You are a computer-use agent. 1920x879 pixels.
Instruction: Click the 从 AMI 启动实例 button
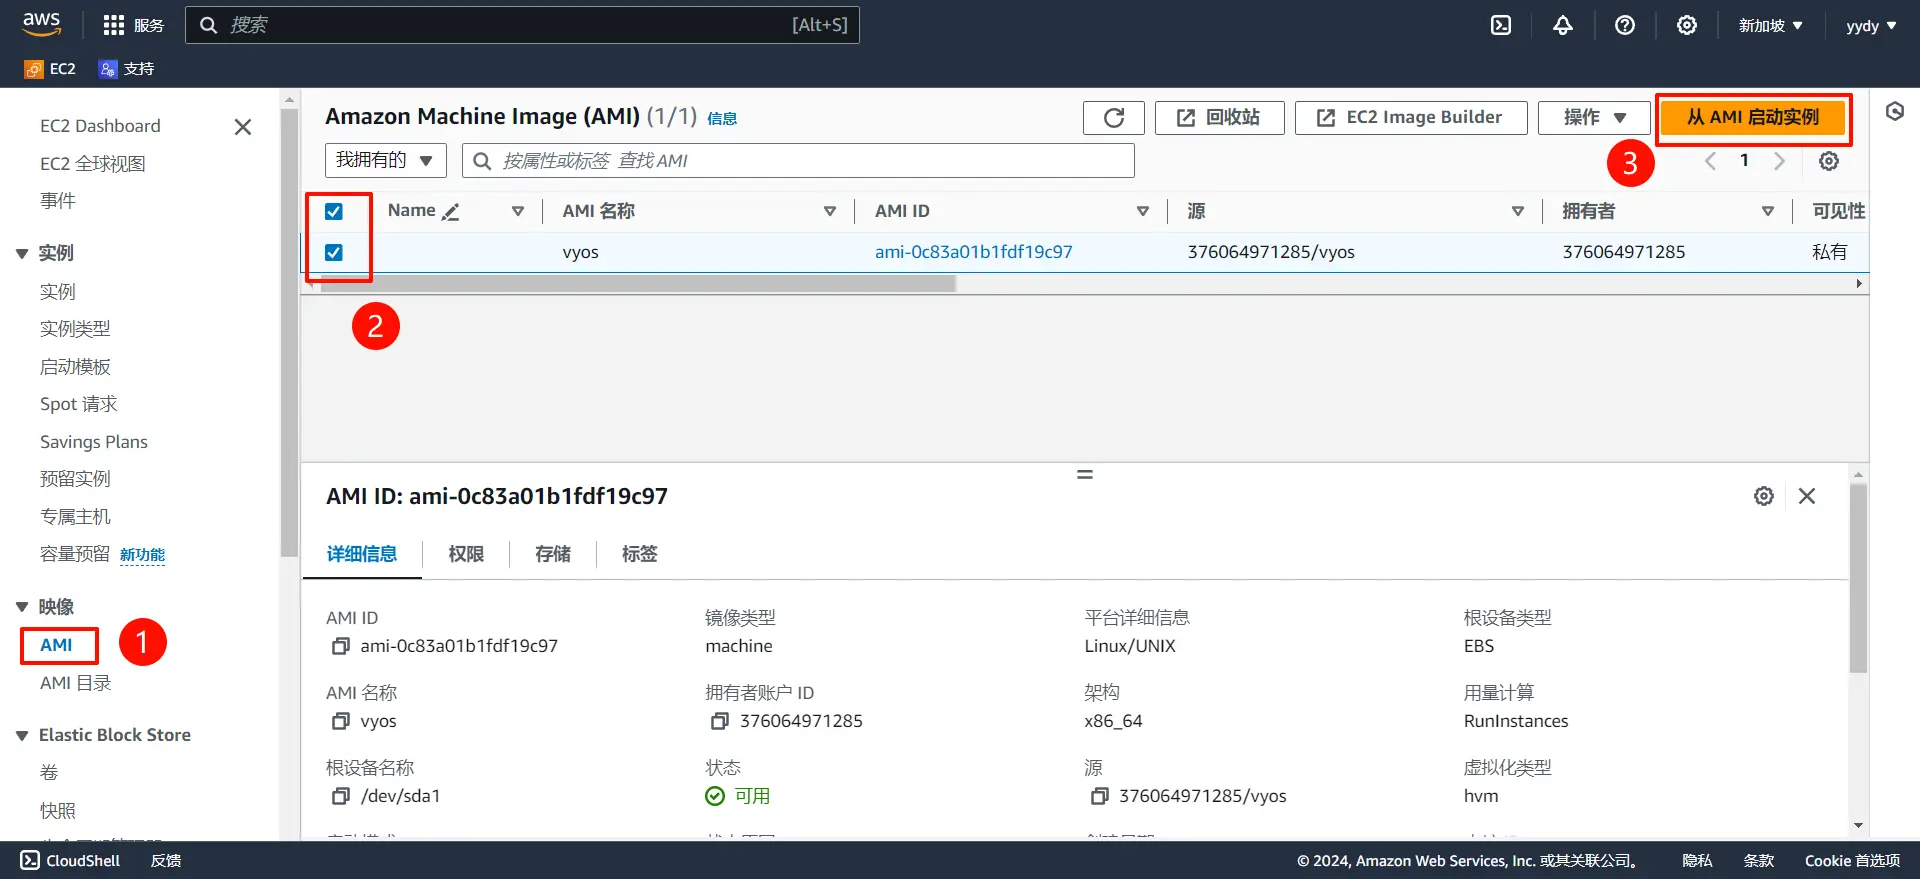point(1753,118)
